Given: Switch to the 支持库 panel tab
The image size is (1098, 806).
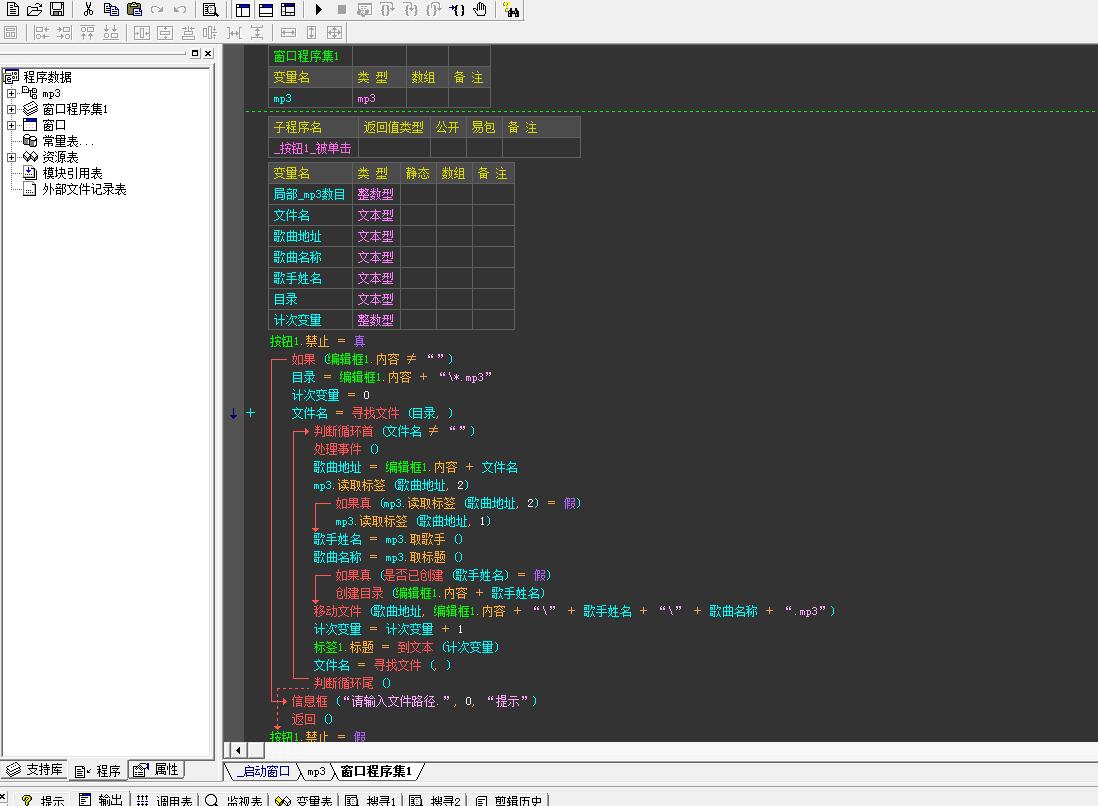Looking at the screenshot, I should point(35,770).
